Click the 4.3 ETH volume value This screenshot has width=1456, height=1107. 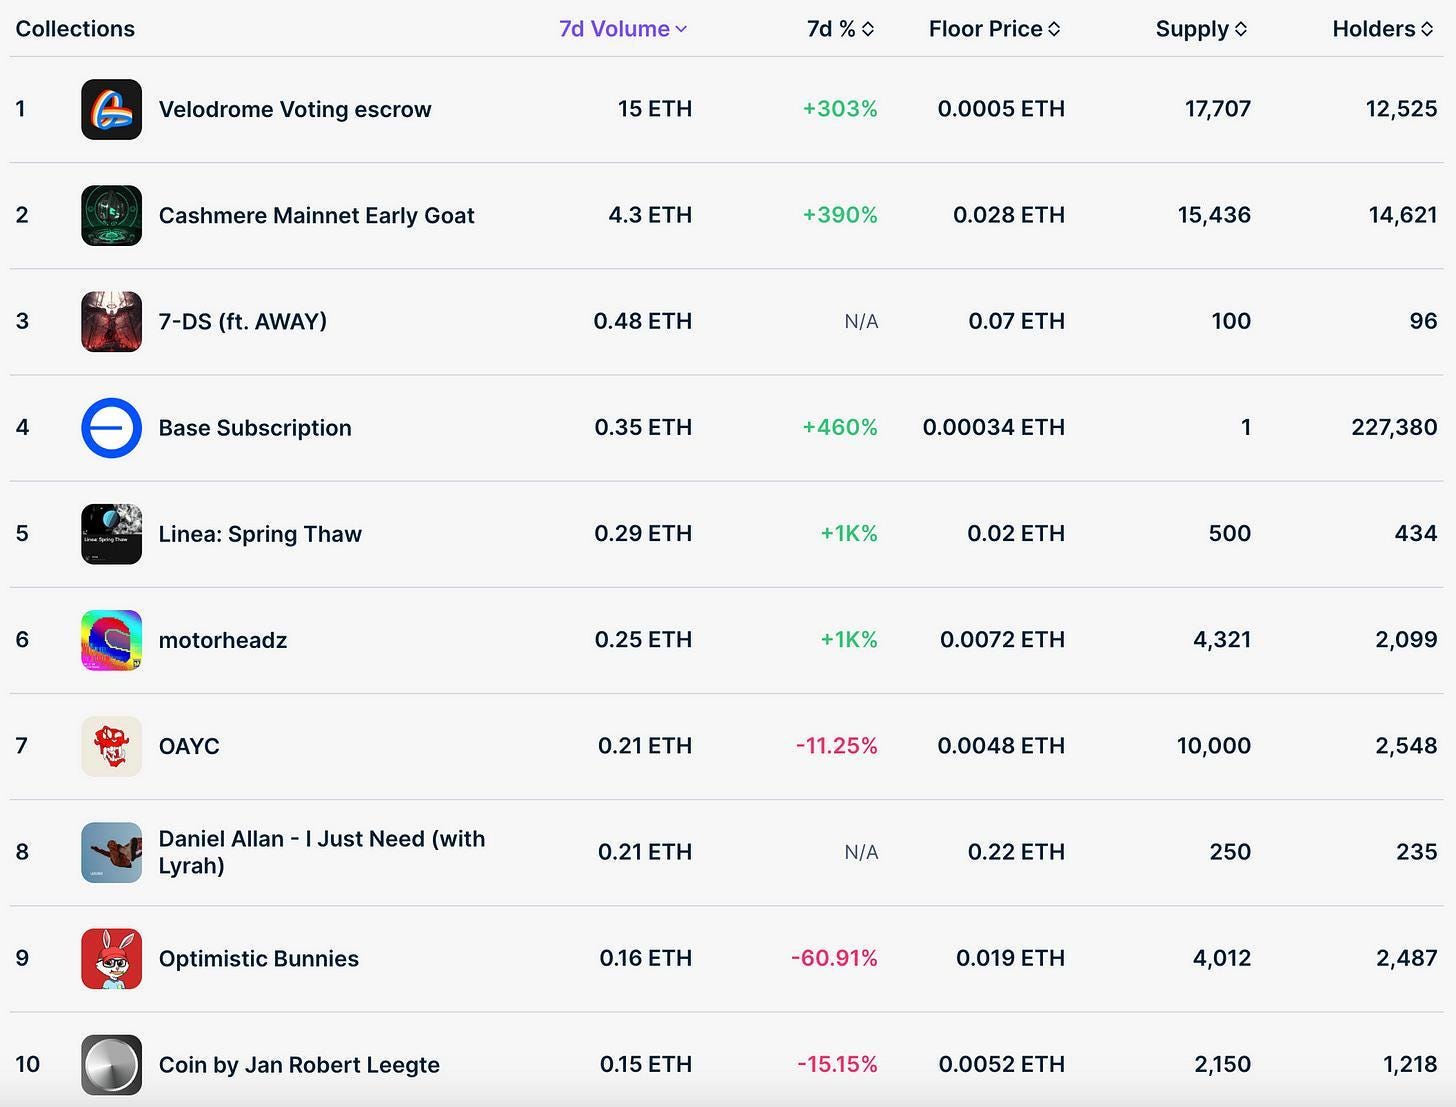650,215
